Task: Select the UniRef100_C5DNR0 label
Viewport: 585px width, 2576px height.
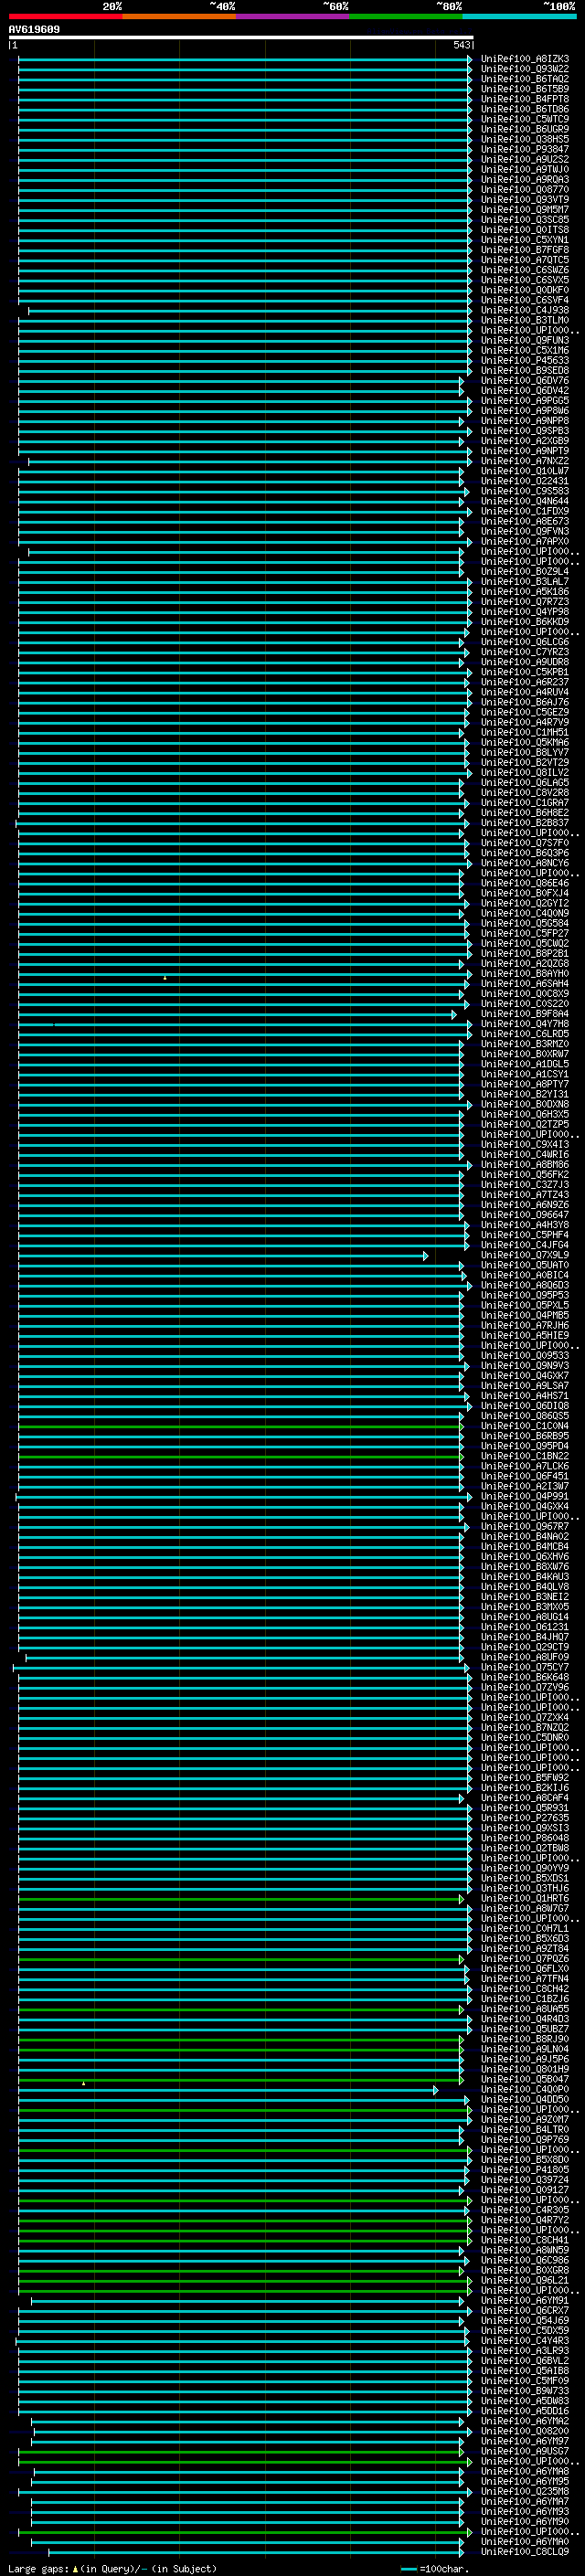Action: pyautogui.click(x=525, y=1737)
